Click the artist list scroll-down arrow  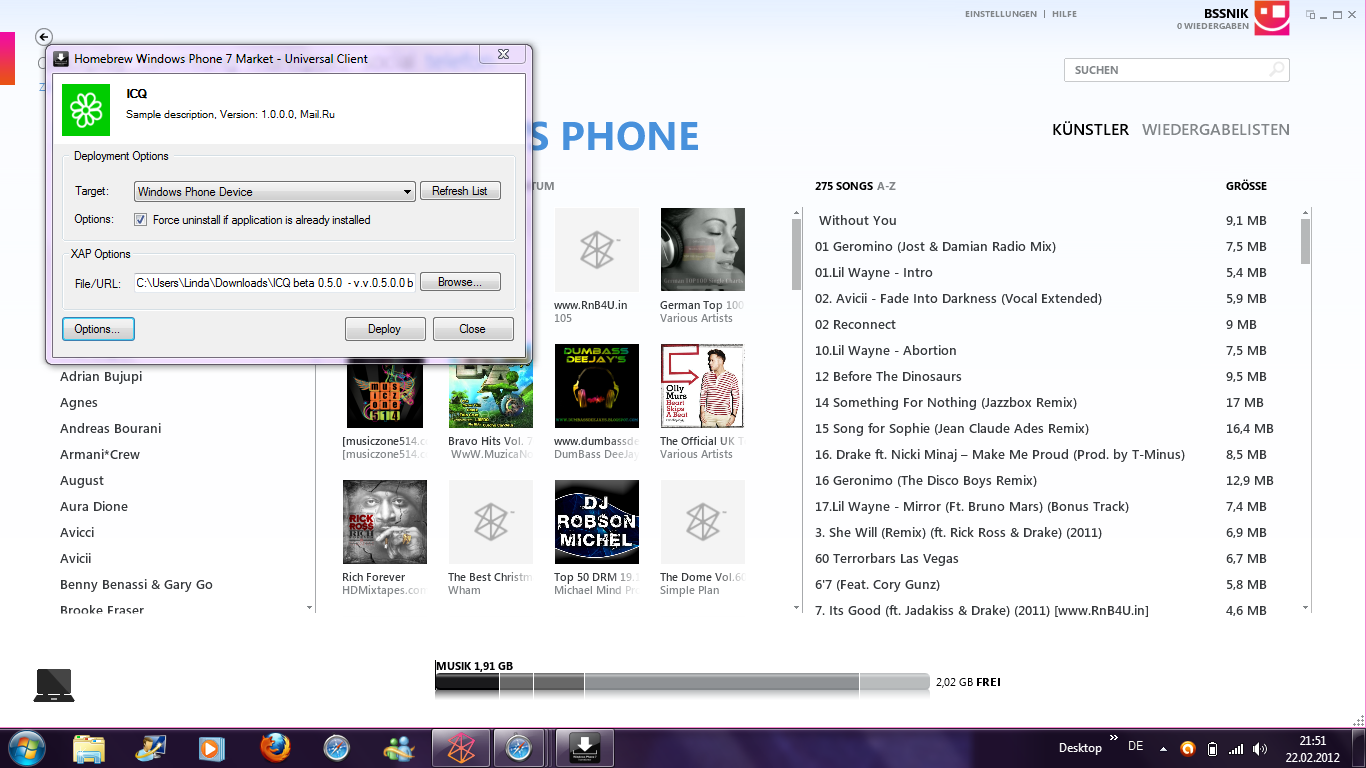point(310,608)
